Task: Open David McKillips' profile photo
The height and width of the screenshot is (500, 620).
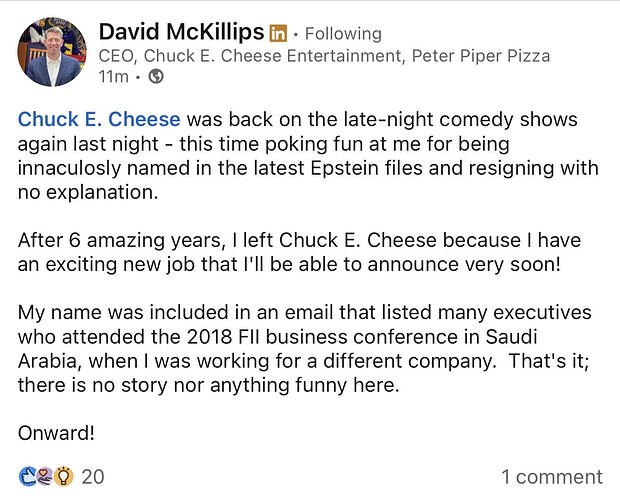Action: pyautogui.click(x=52, y=50)
